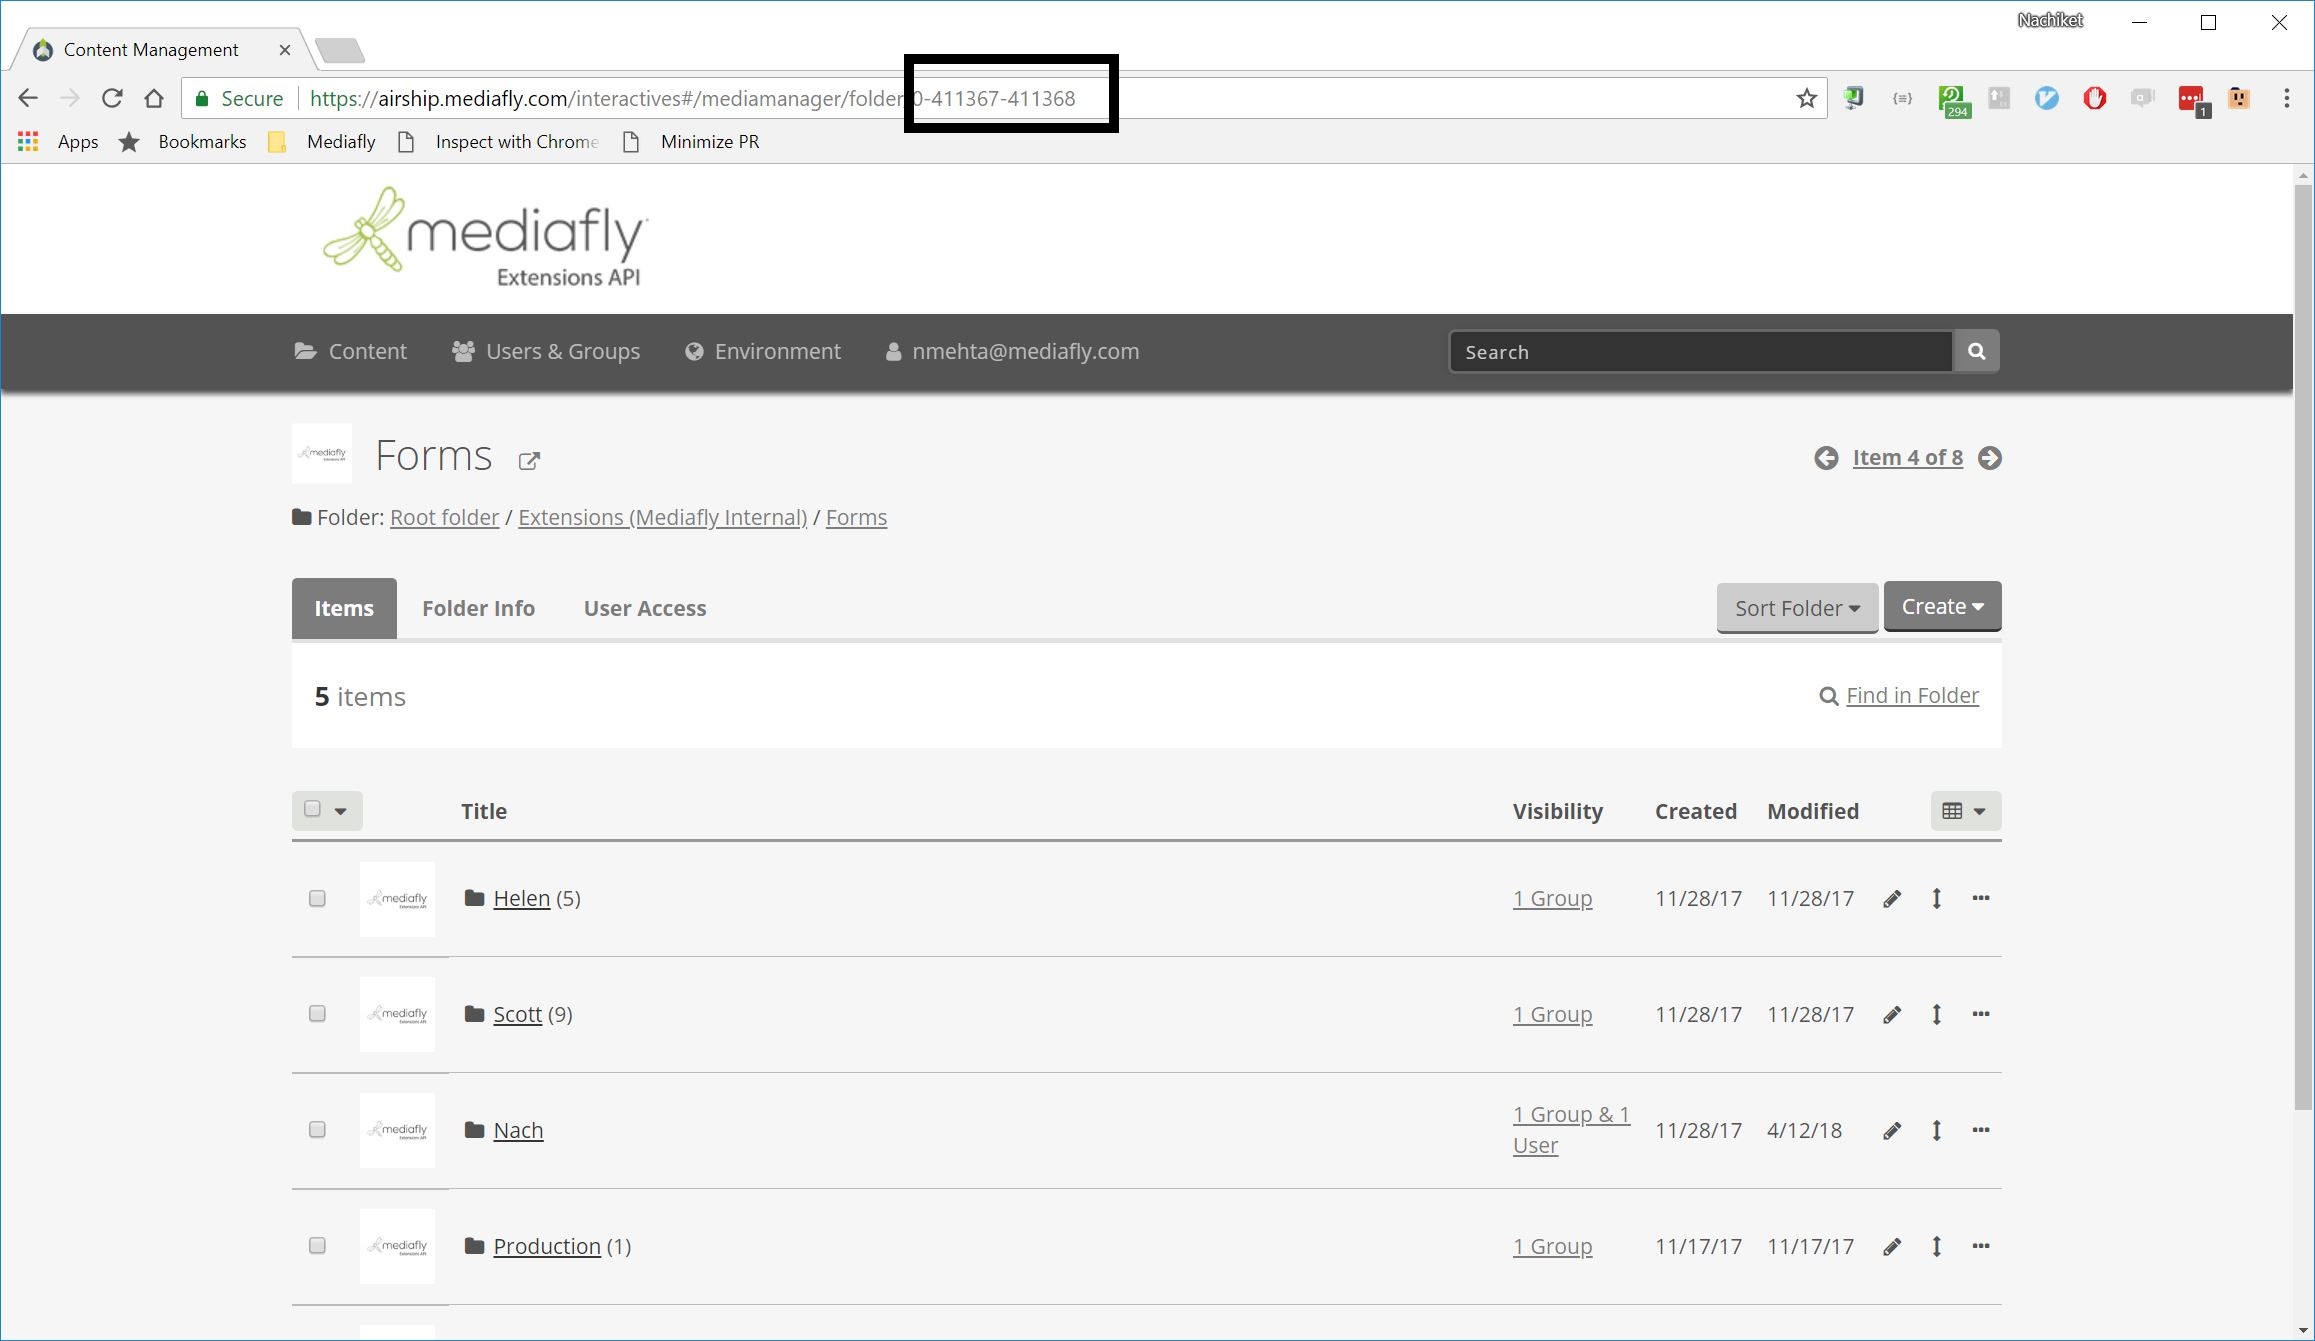Open the table view options dropdown
Image resolution: width=2315 pixels, height=1341 pixels.
1964,811
